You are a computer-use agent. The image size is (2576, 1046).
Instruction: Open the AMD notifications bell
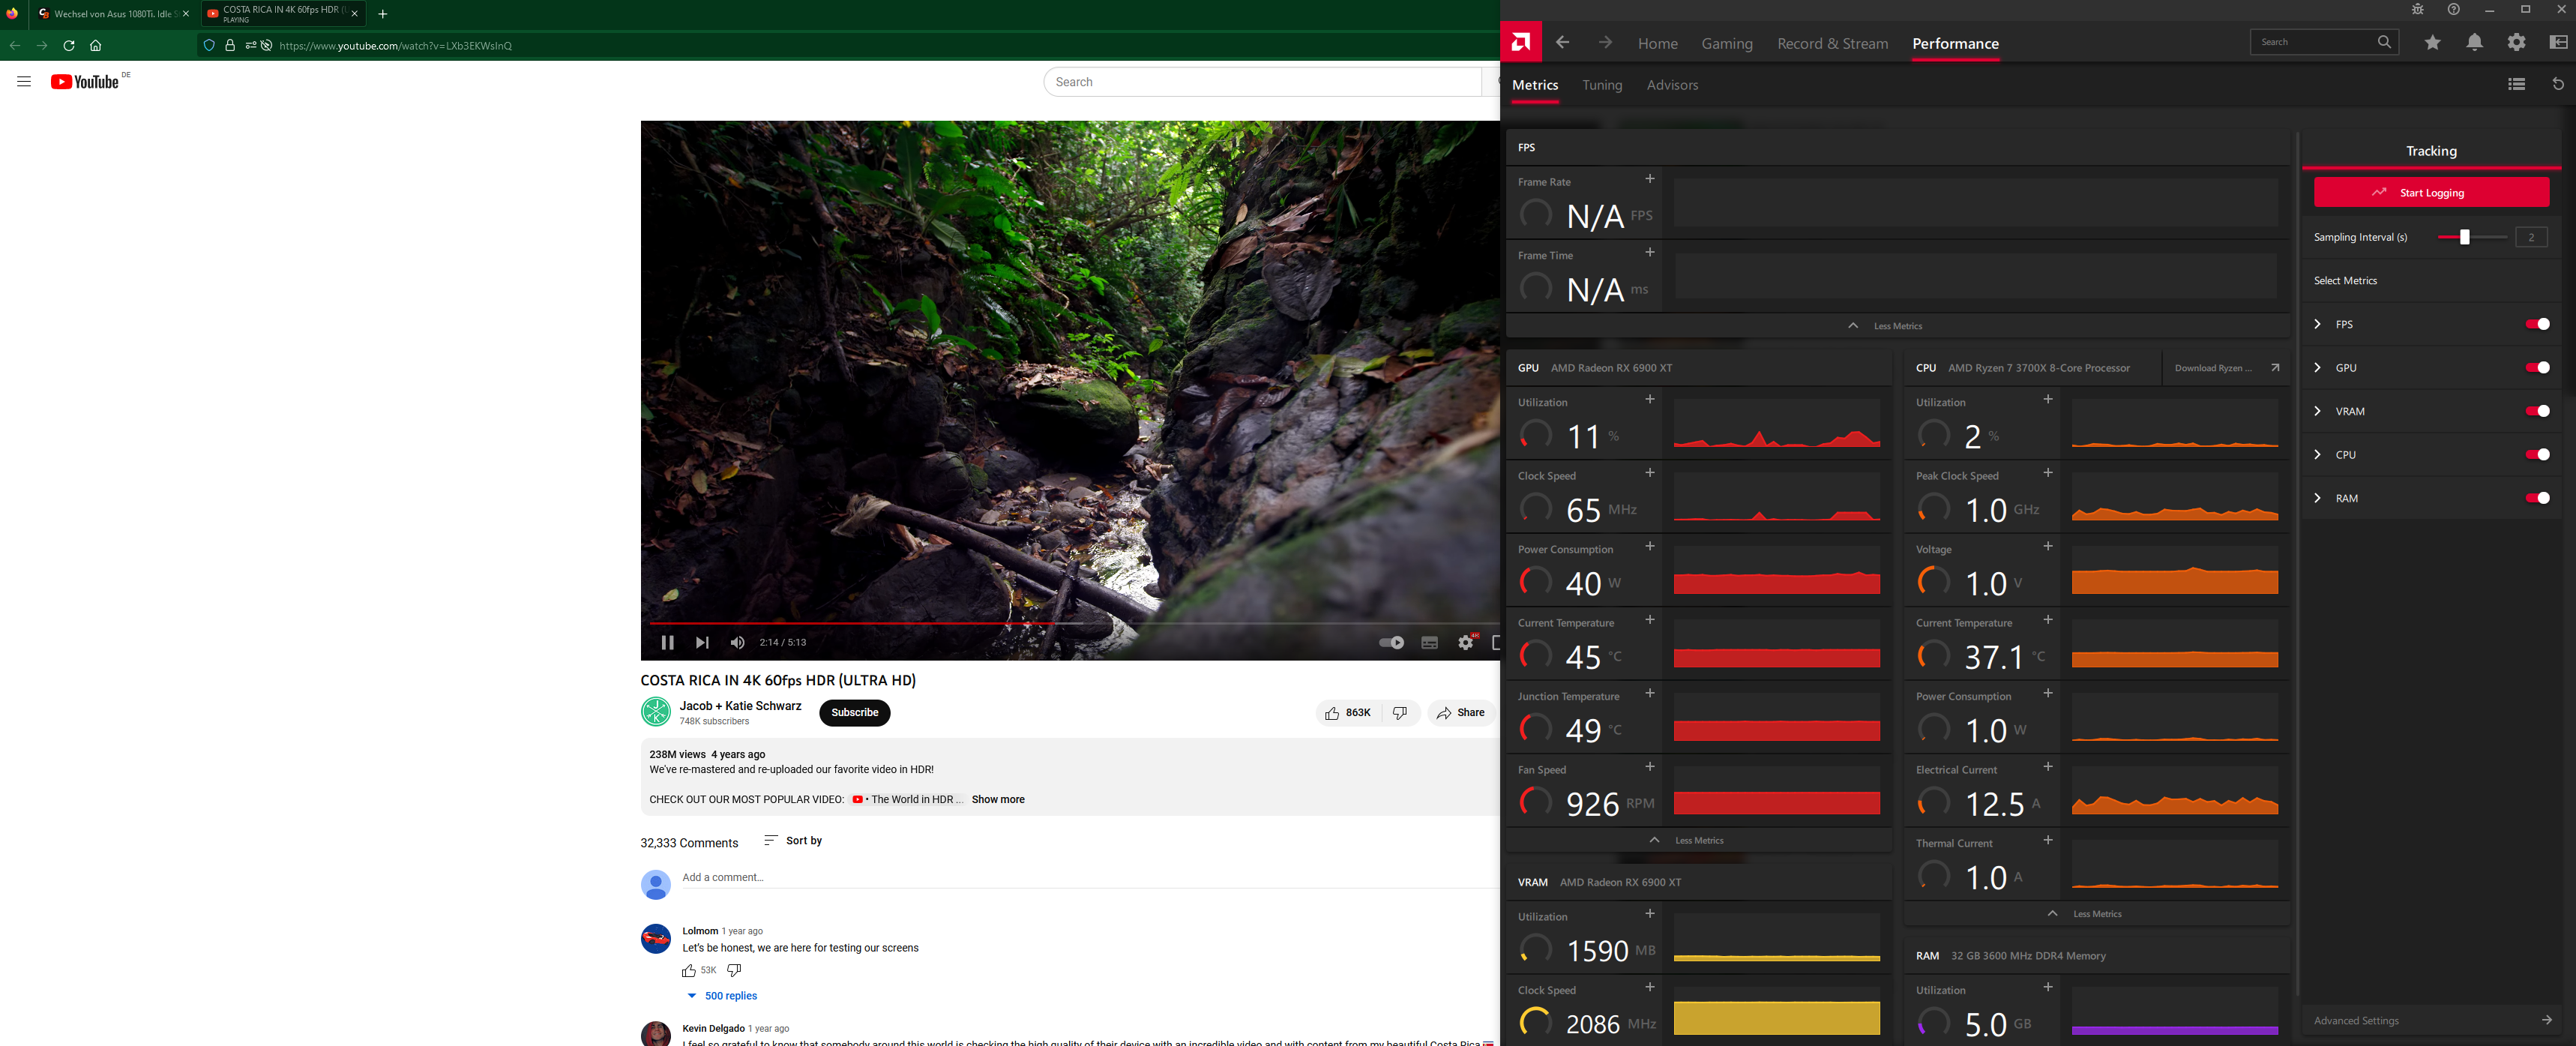(2474, 42)
